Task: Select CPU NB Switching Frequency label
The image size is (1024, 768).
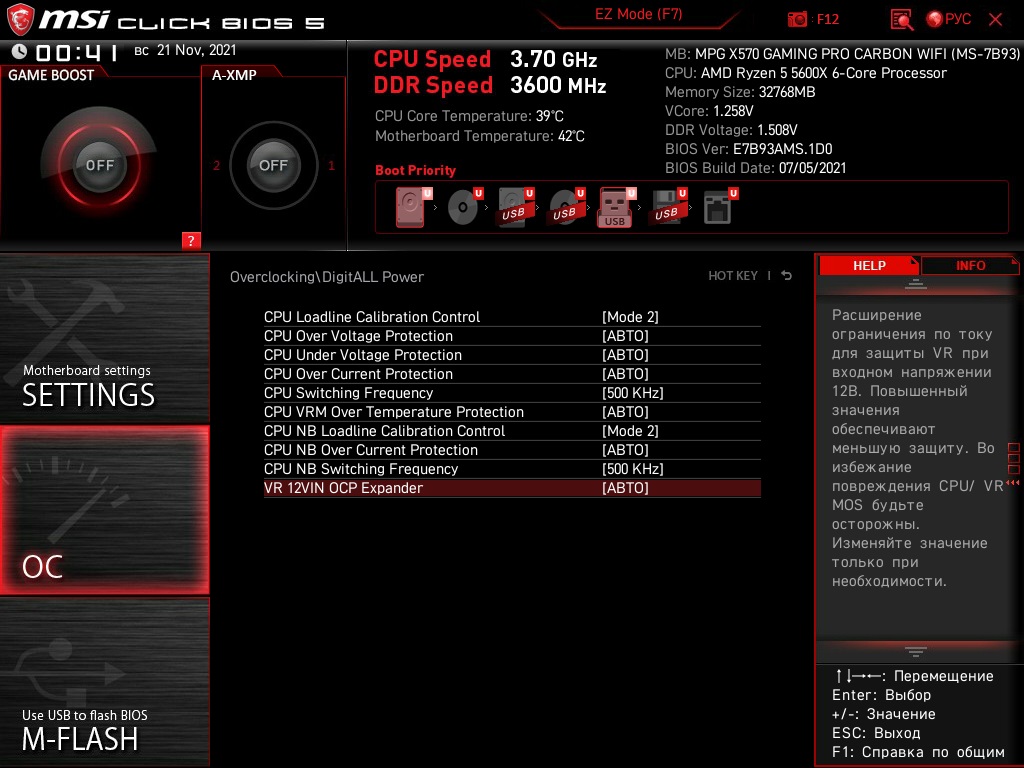Action: (x=360, y=468)
